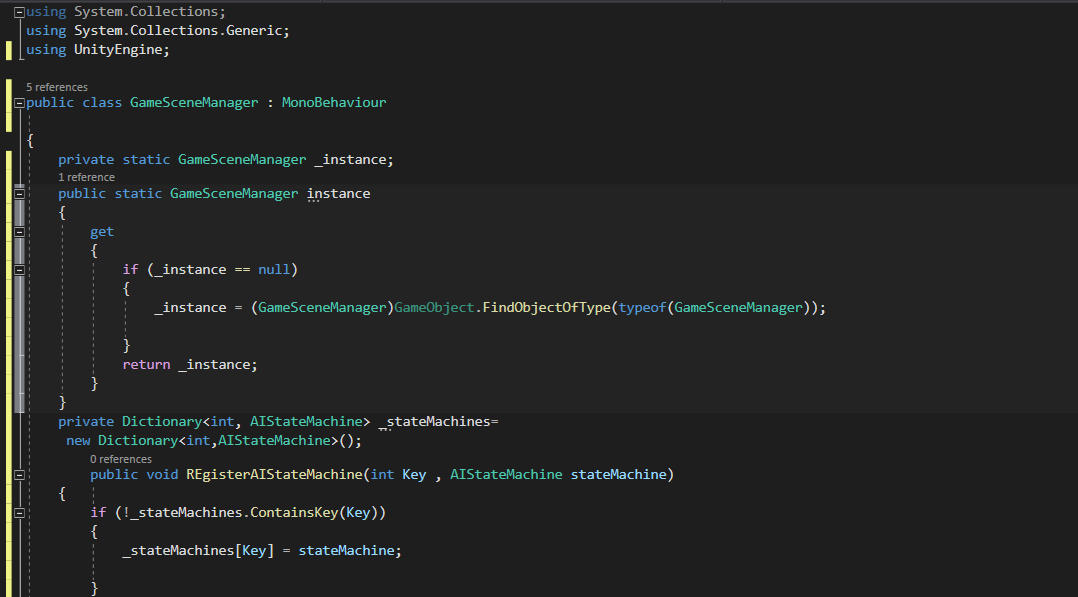Click the 'MonoBehaviour' base class name
This screenshot has height=597, width=1078.
pyautogui.click(x=333, y=102)
